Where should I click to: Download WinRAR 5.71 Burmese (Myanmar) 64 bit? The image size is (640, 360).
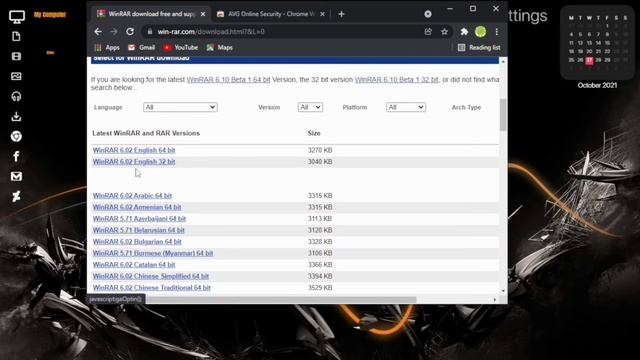(x=153, y=253)
